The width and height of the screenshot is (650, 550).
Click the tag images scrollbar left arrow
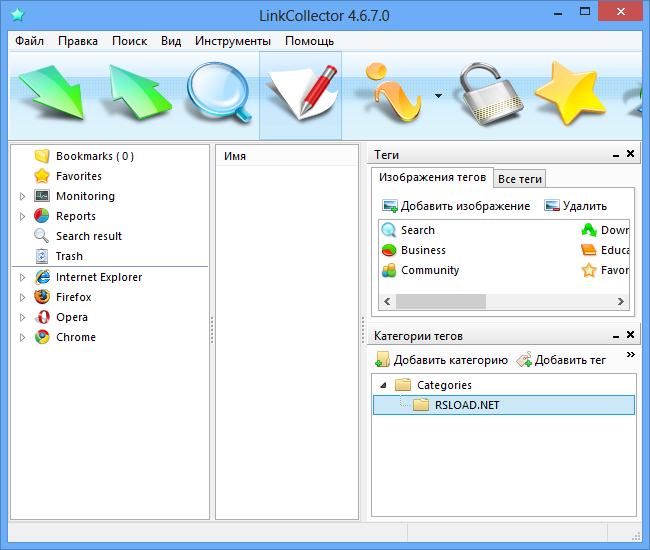pos(387,301)
